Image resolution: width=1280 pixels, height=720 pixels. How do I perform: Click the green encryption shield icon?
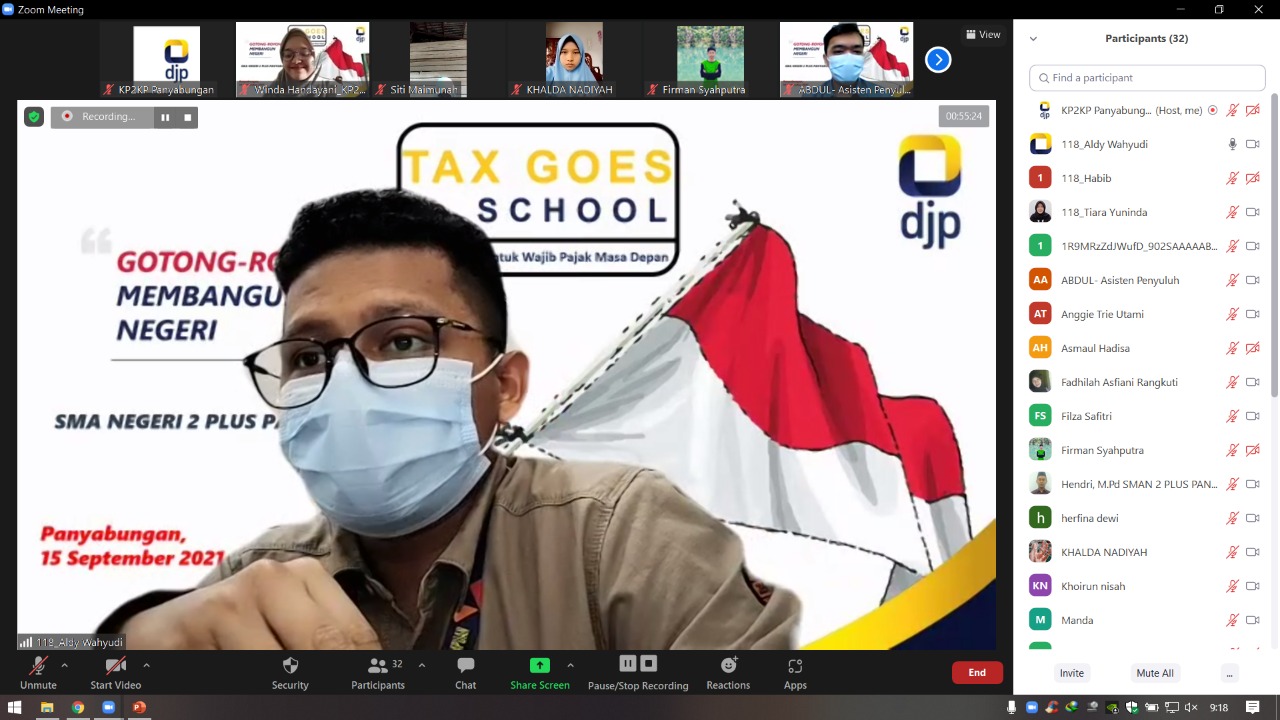tap(34, 117)
